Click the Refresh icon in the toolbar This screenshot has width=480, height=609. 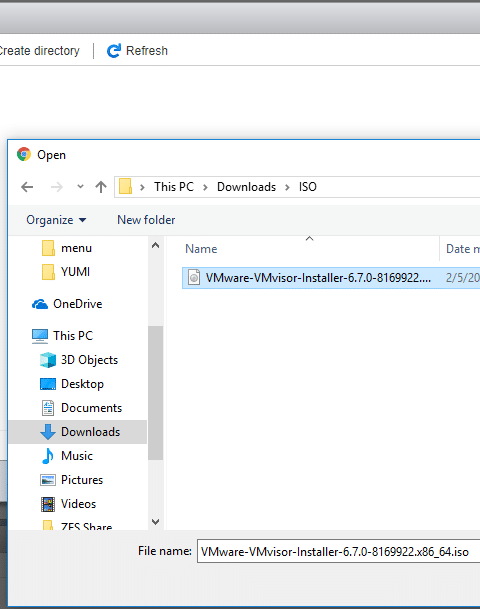(114, 51)
